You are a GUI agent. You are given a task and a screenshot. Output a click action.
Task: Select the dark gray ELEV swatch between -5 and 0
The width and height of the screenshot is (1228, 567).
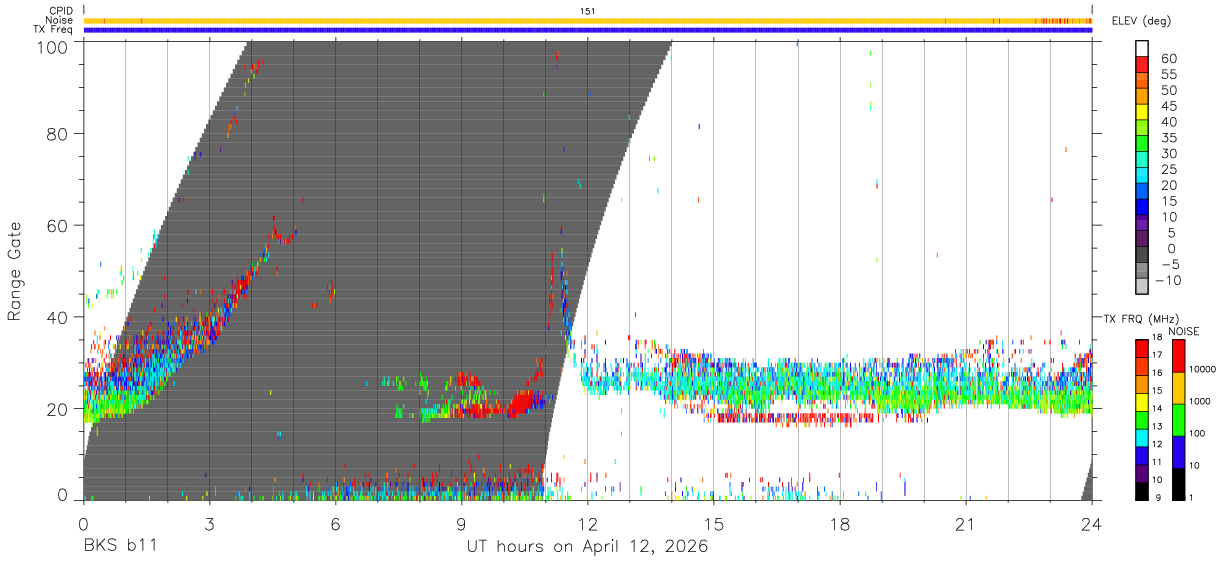(1142, 255)
